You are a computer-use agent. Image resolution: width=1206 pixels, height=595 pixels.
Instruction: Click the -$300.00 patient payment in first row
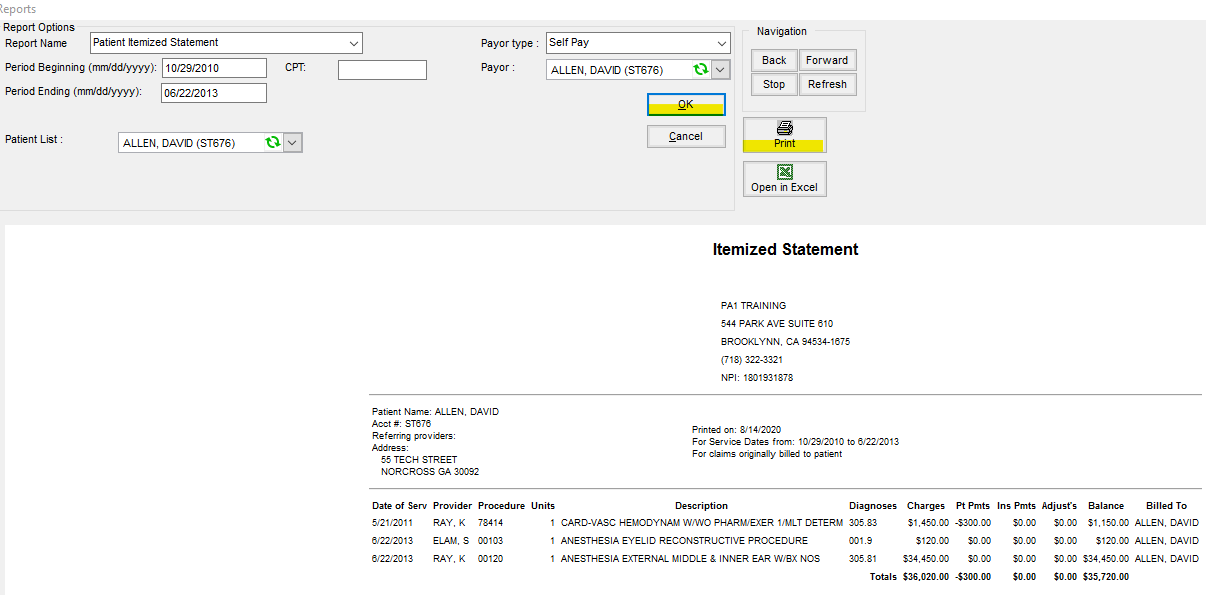coord(973,522)
